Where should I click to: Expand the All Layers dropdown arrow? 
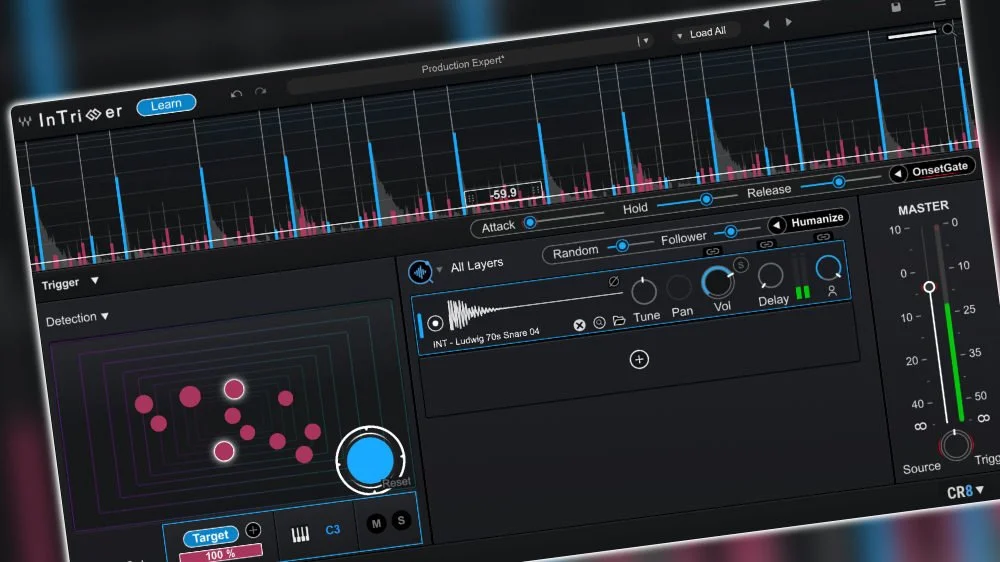pyautogui.click(x=439, y=270)
